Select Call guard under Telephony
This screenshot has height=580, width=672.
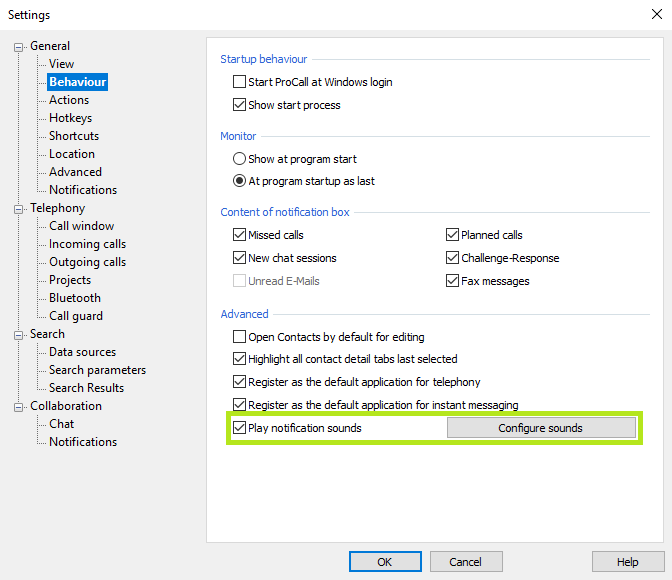coord(76,316)
